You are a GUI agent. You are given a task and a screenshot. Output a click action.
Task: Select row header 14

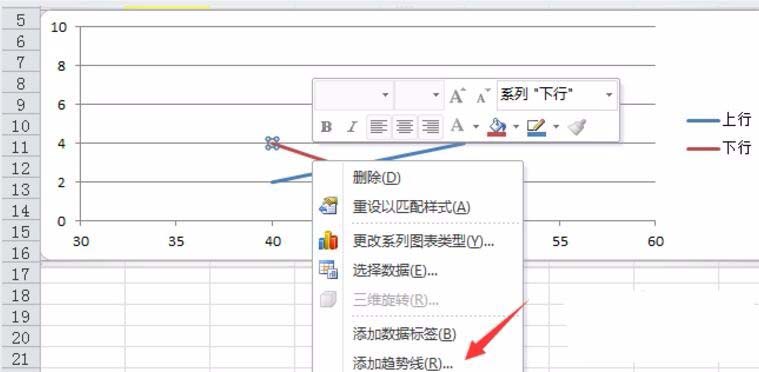20,210
